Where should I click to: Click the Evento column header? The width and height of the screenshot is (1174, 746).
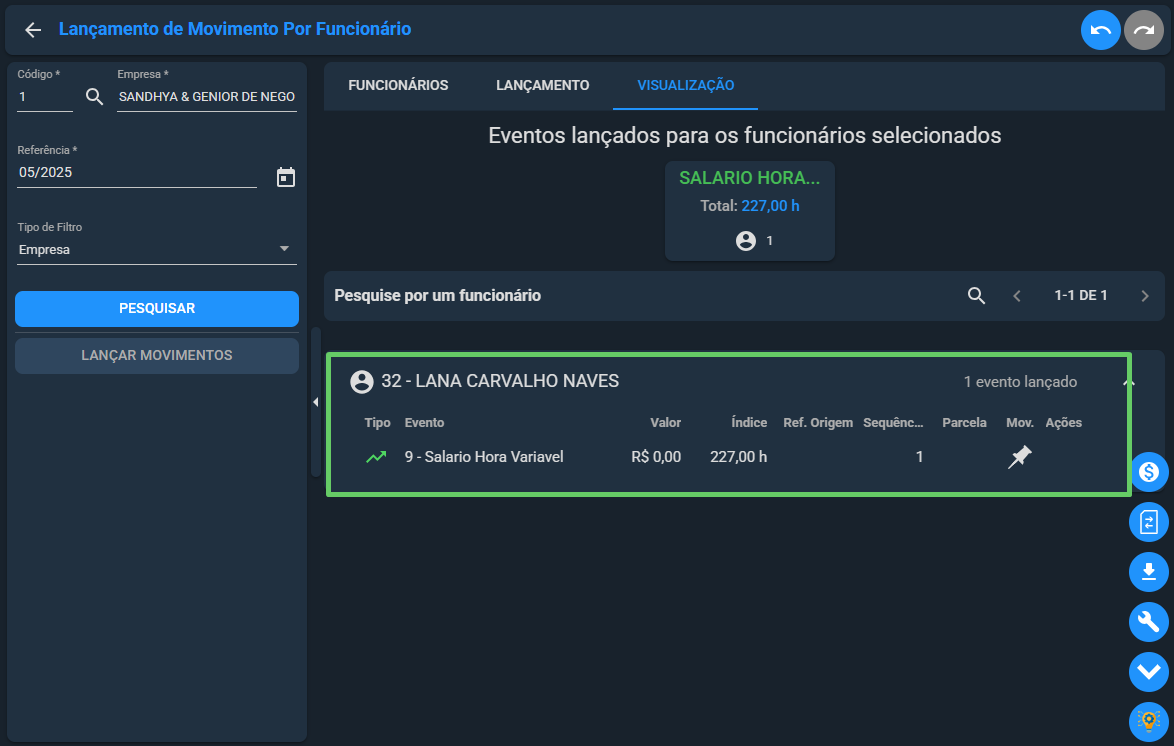(x=424, y=423)
